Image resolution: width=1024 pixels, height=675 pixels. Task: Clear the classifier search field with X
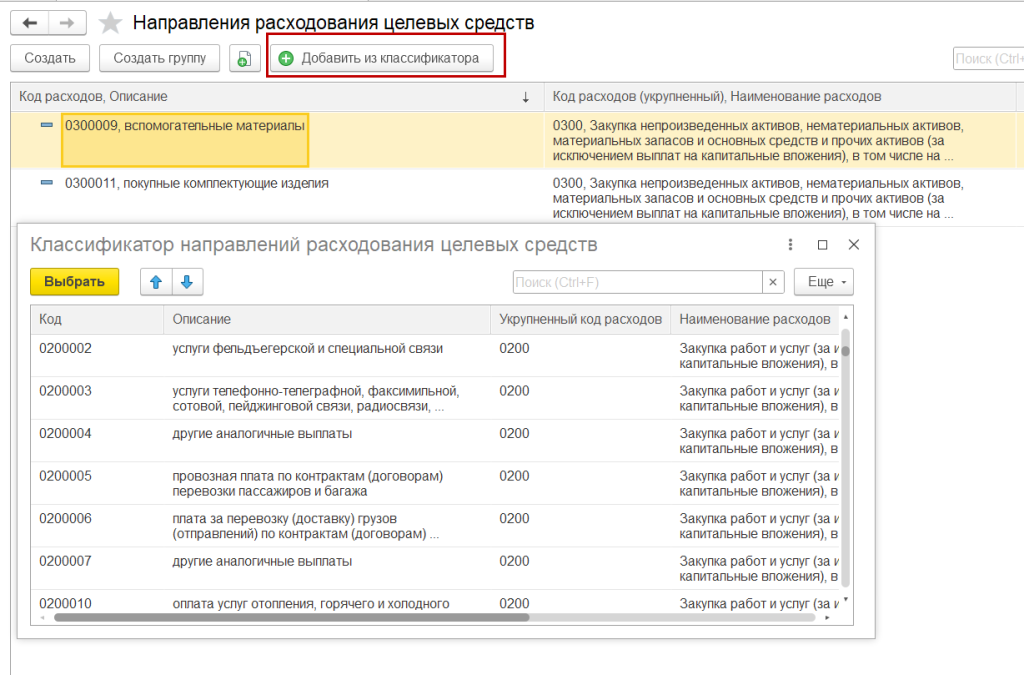pyautogui.click(x=773, y=282)
